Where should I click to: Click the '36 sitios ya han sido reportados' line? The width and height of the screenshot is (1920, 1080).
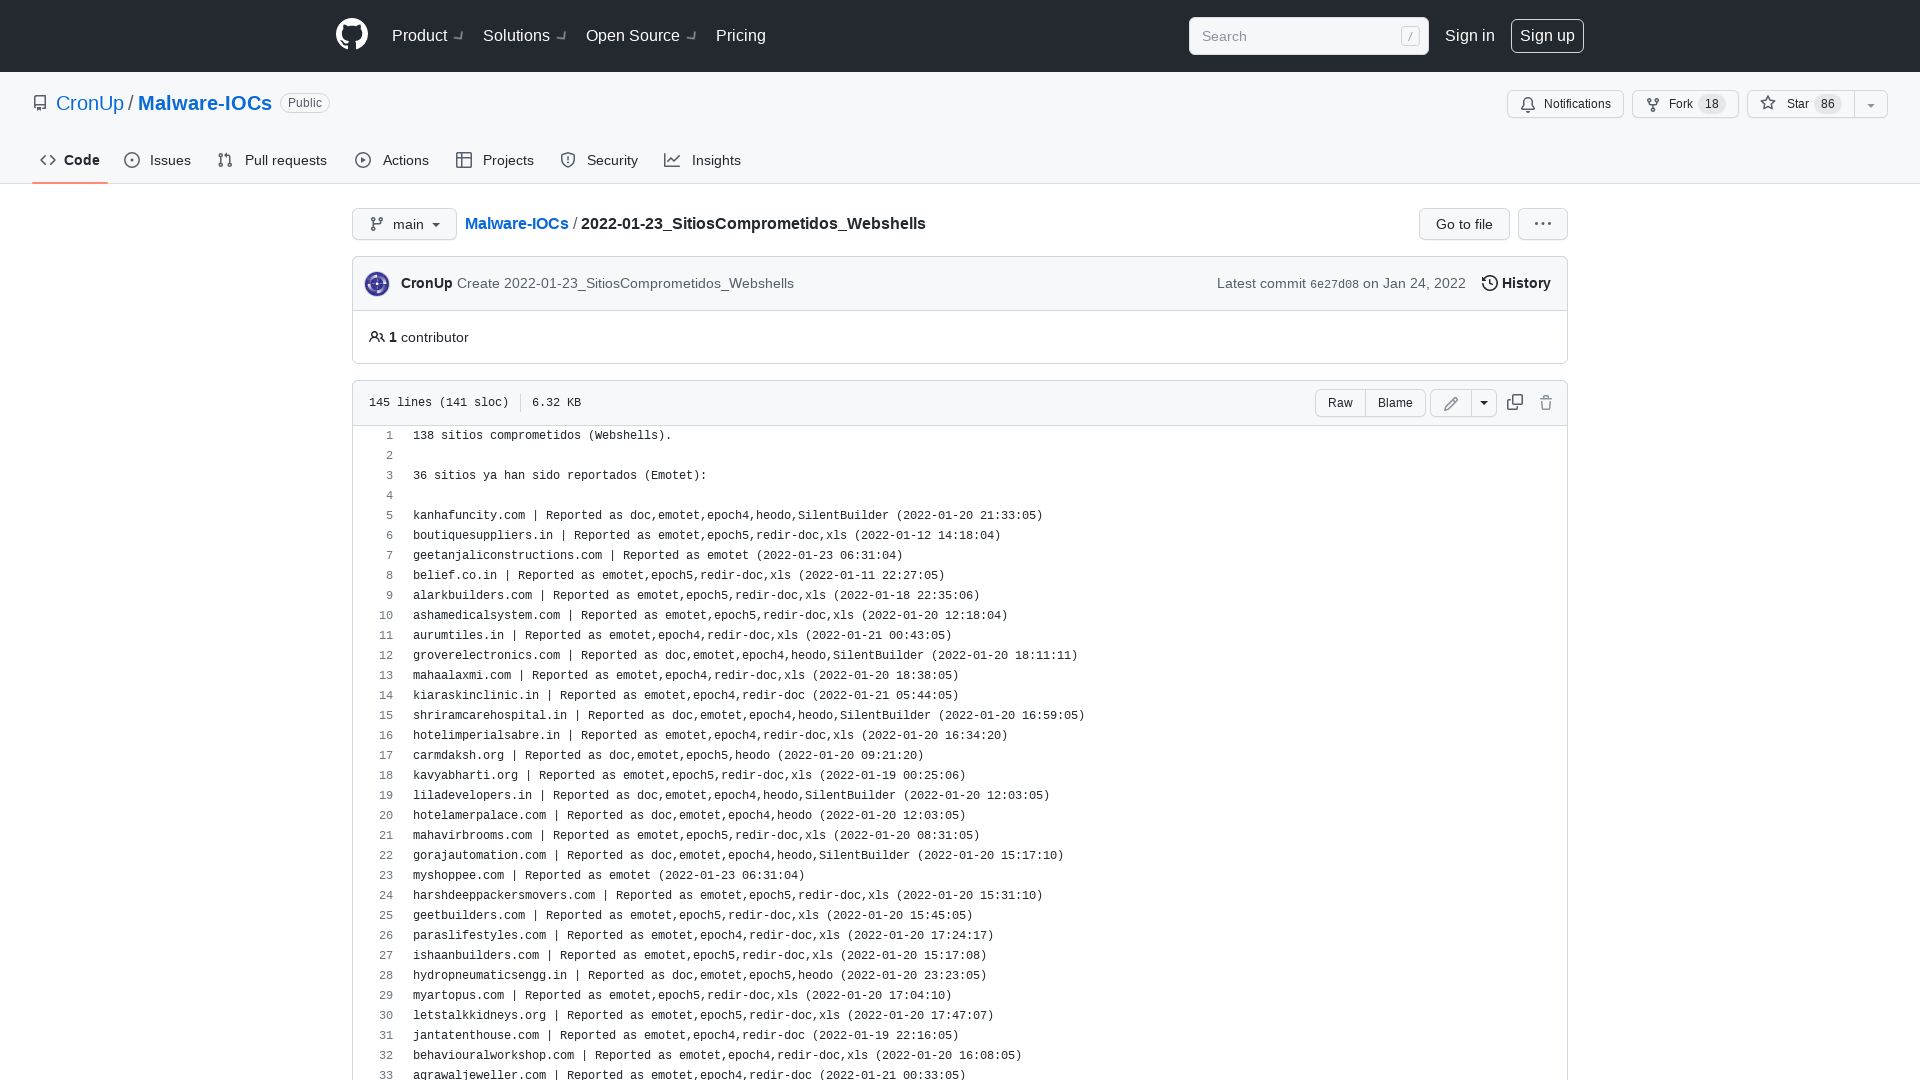pos(560,476)
